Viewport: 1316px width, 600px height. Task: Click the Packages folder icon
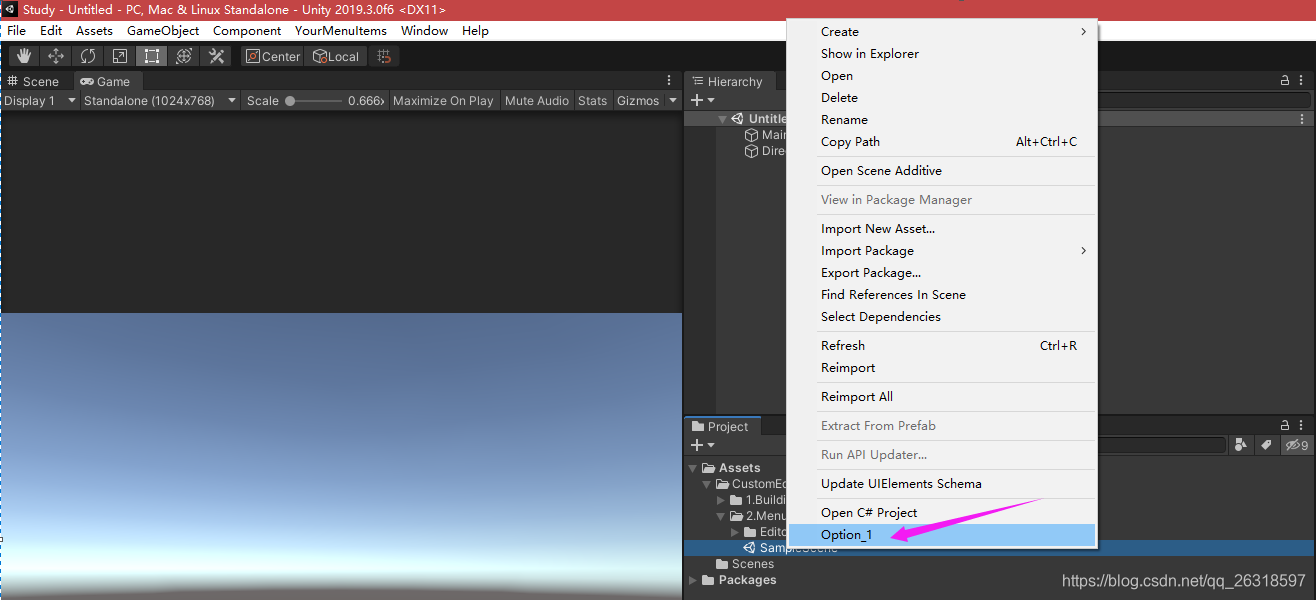pos(708,580)
